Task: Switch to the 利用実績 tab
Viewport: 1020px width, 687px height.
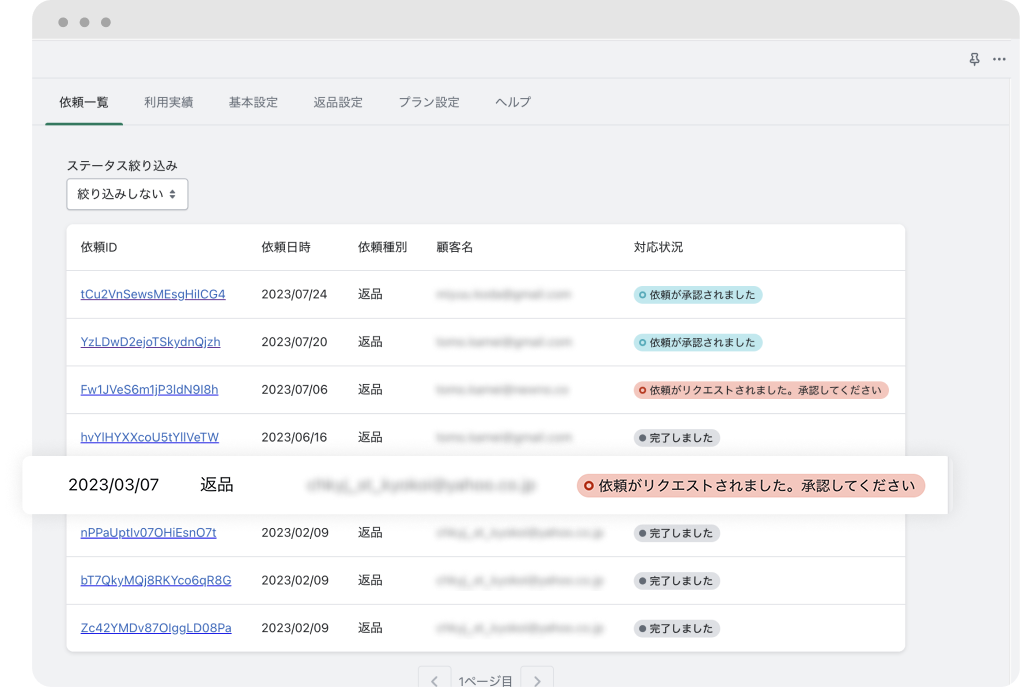Action: (x=168, y=101)
